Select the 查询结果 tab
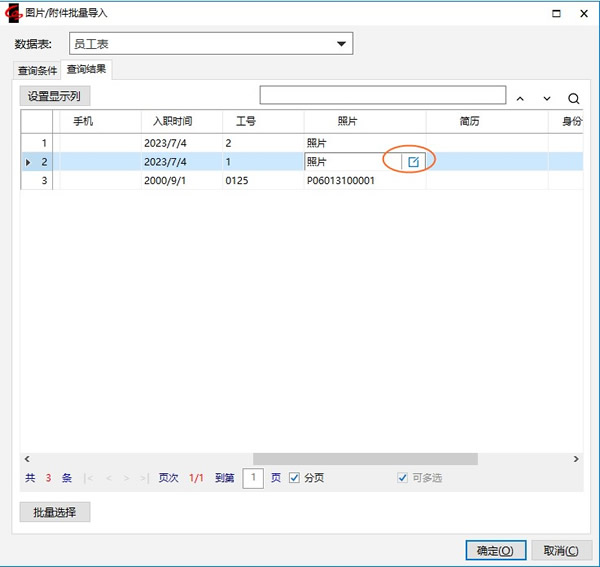Screen dimensions: 600x567 point(87,70)
